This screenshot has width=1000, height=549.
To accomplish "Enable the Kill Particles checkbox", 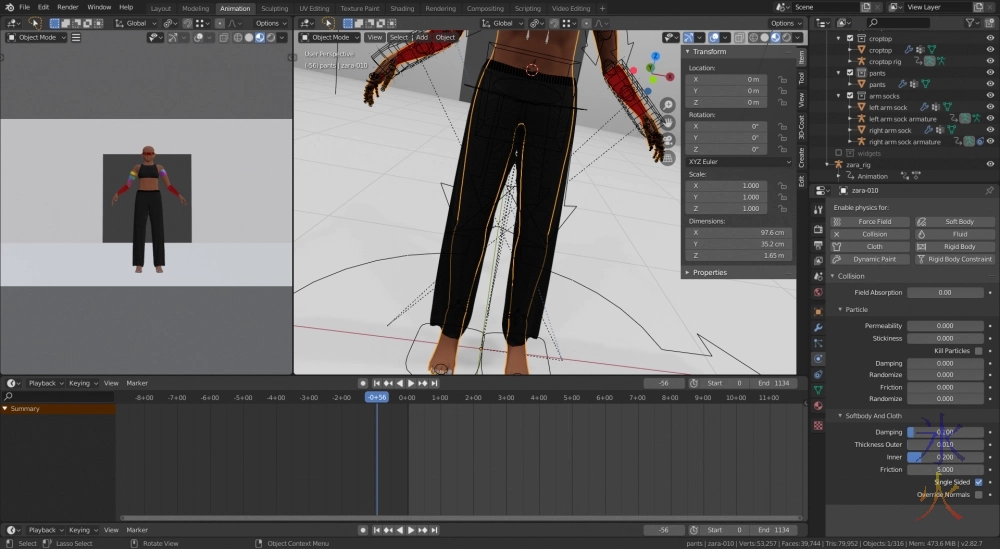I will coord(978,351).
